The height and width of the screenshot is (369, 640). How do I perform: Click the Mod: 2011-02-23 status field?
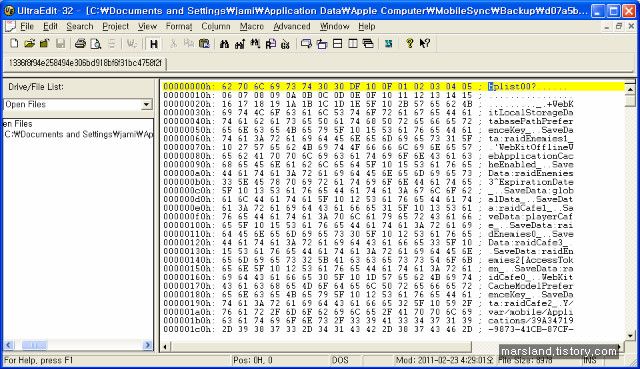(x=444, y=360)
